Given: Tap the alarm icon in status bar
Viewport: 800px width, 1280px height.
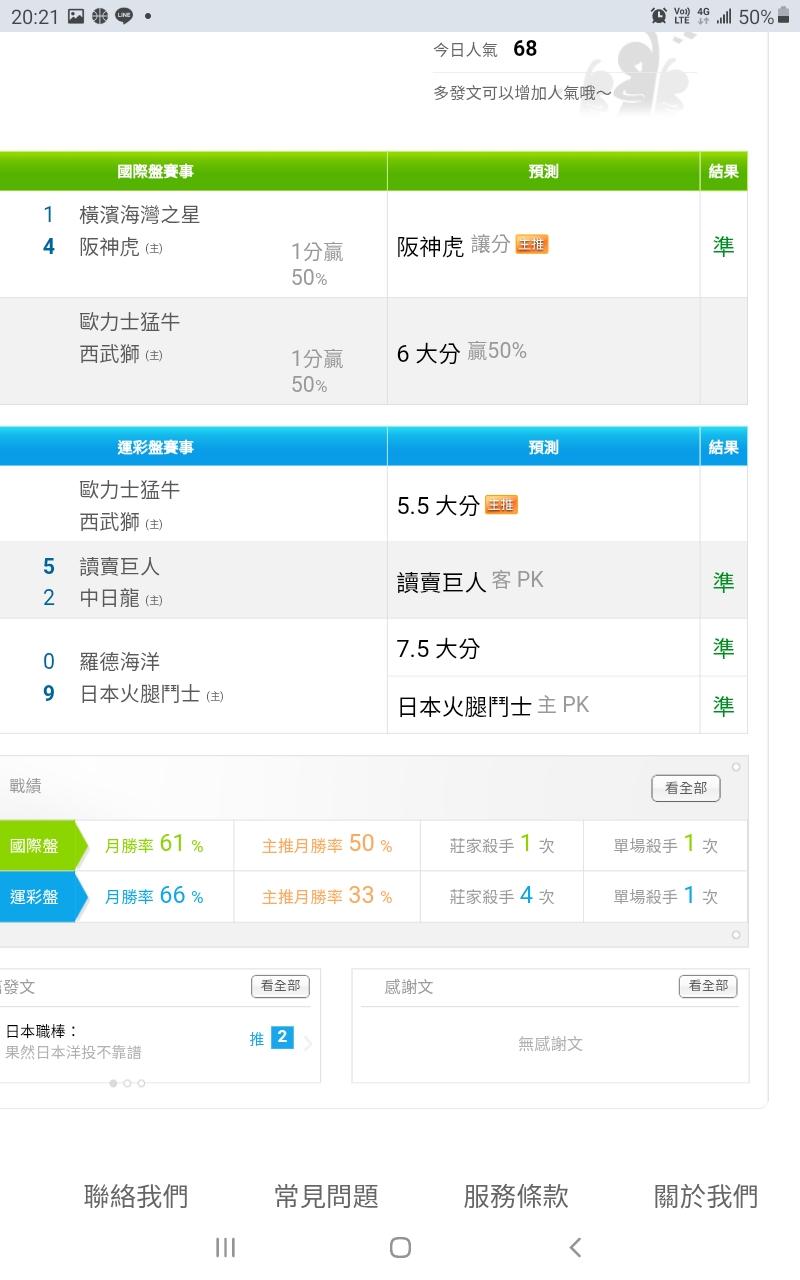Looking at the screenshot, I should tap(659, 16).
